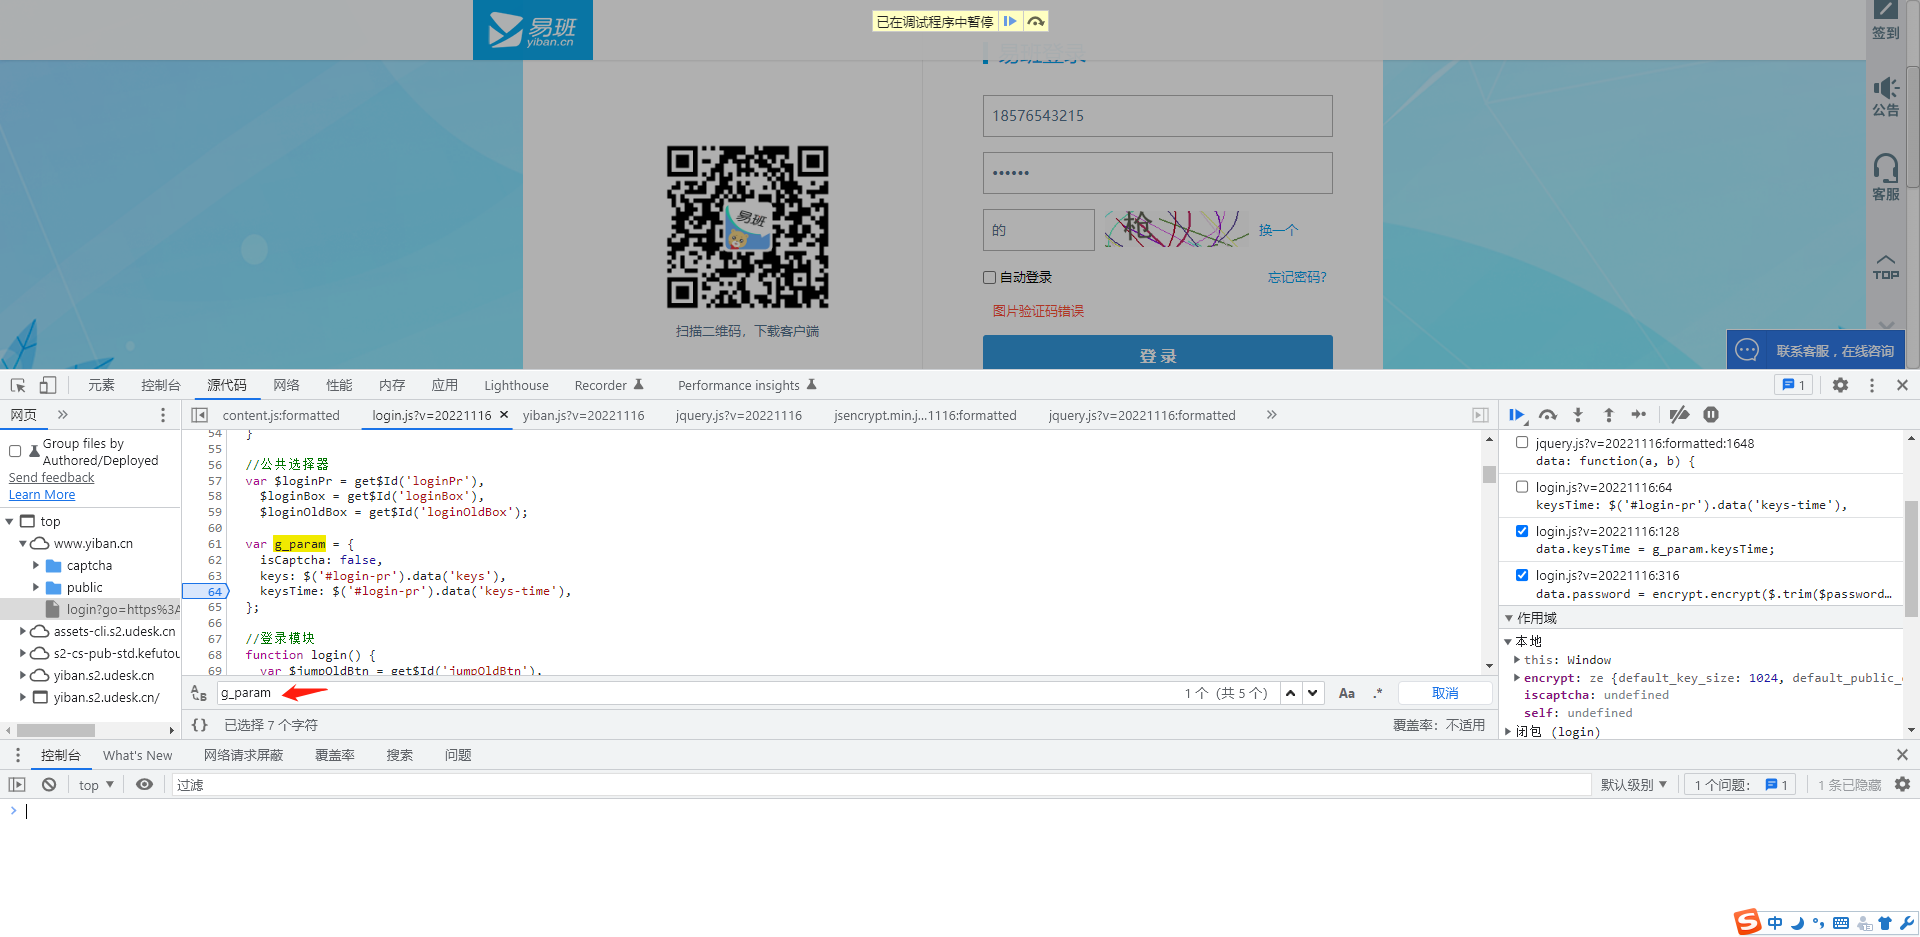Open the 公告 announcement sidebar icon

[x=1886, y=97]
